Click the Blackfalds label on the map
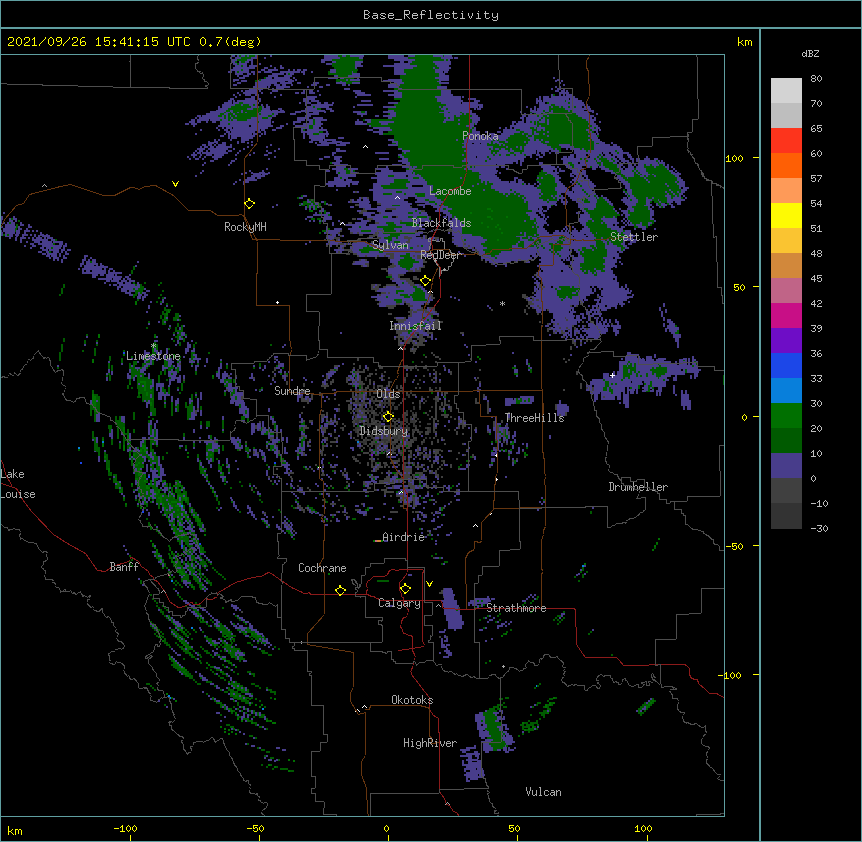Screen dimensions: 862x842 pyautogui.click(x=441, y=223)
